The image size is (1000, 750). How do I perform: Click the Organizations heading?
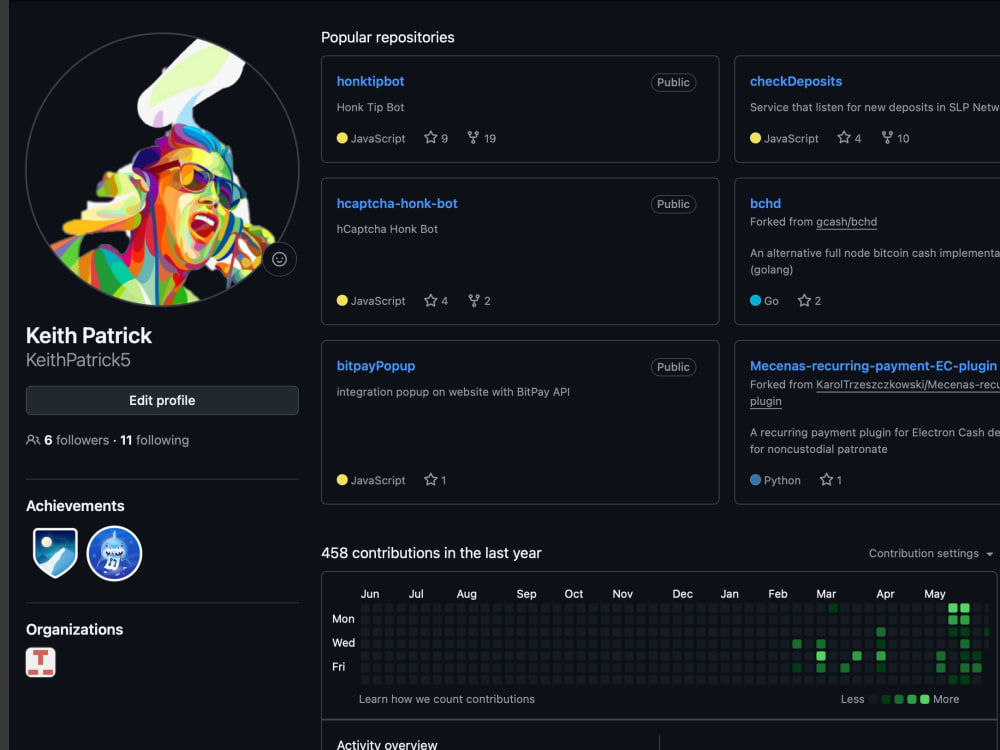pyautogui.click(x=75, y=629)
